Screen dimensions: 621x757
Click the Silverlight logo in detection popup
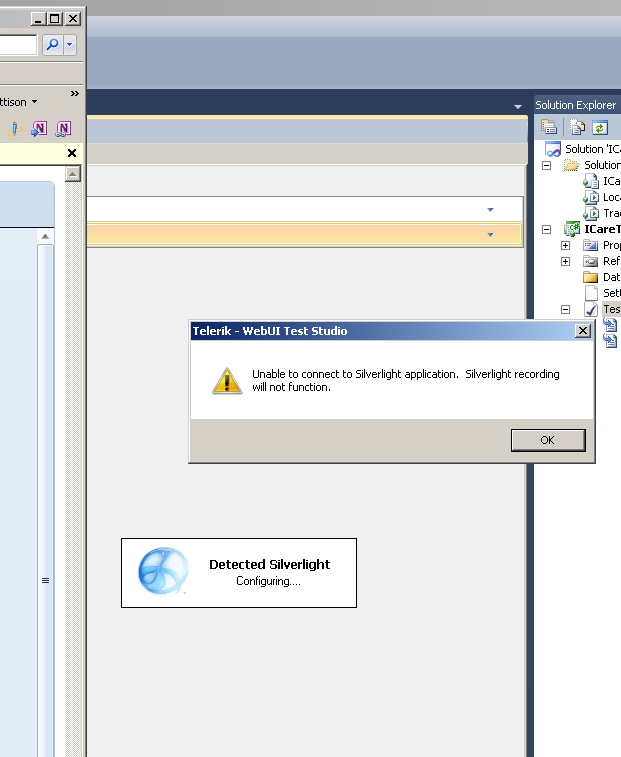[x=163, y=571]
